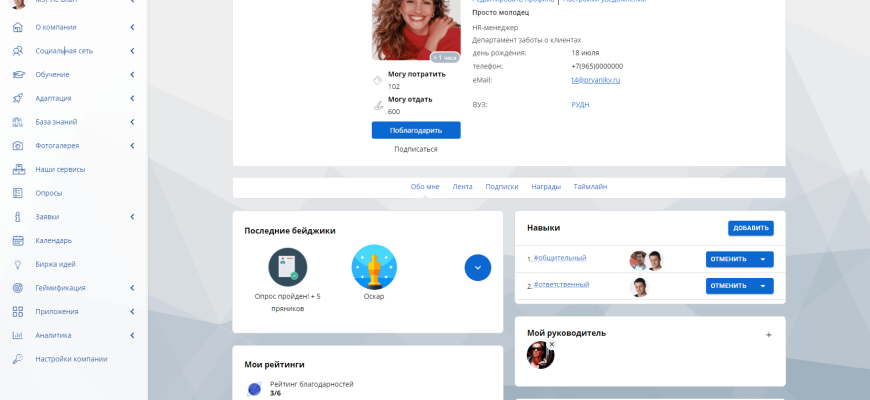Open the Награды tab
Screen dimensions: 870x400
(546, 187)
